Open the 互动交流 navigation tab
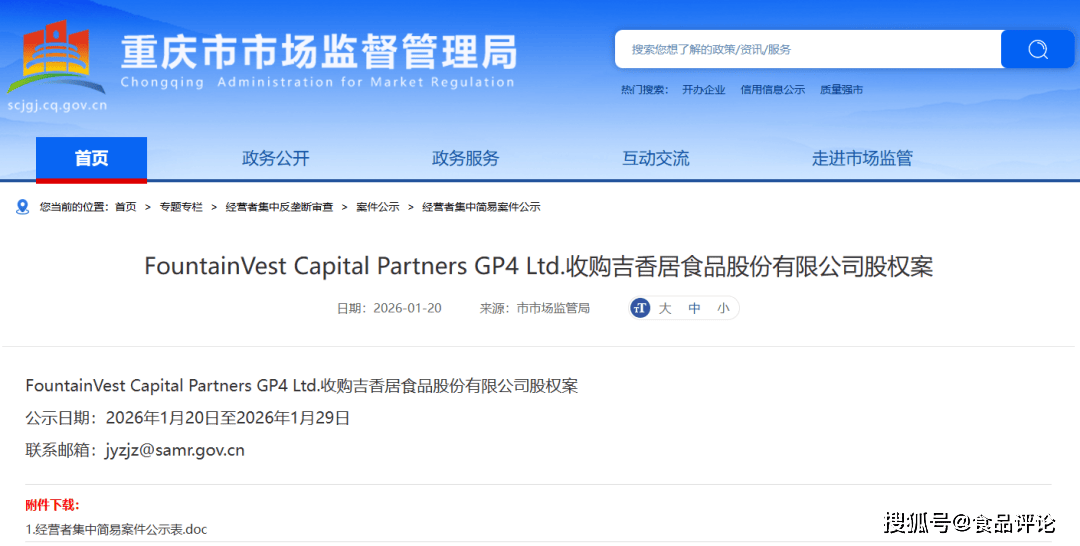This screenshot has height=546, width=1080. pos(656,158)
